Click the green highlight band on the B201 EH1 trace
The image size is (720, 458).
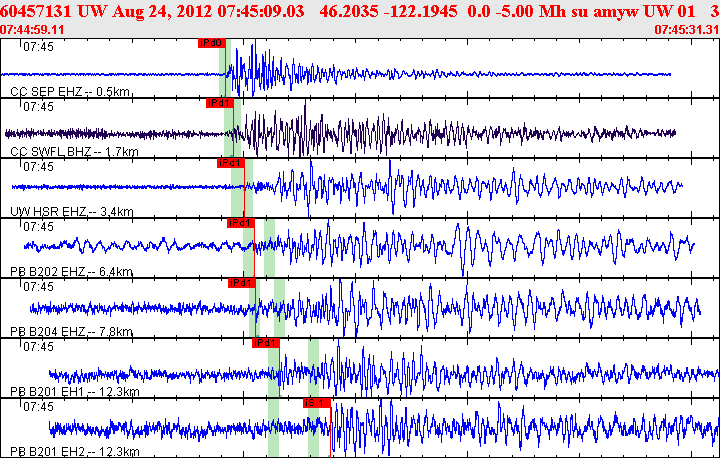point(273,368)
